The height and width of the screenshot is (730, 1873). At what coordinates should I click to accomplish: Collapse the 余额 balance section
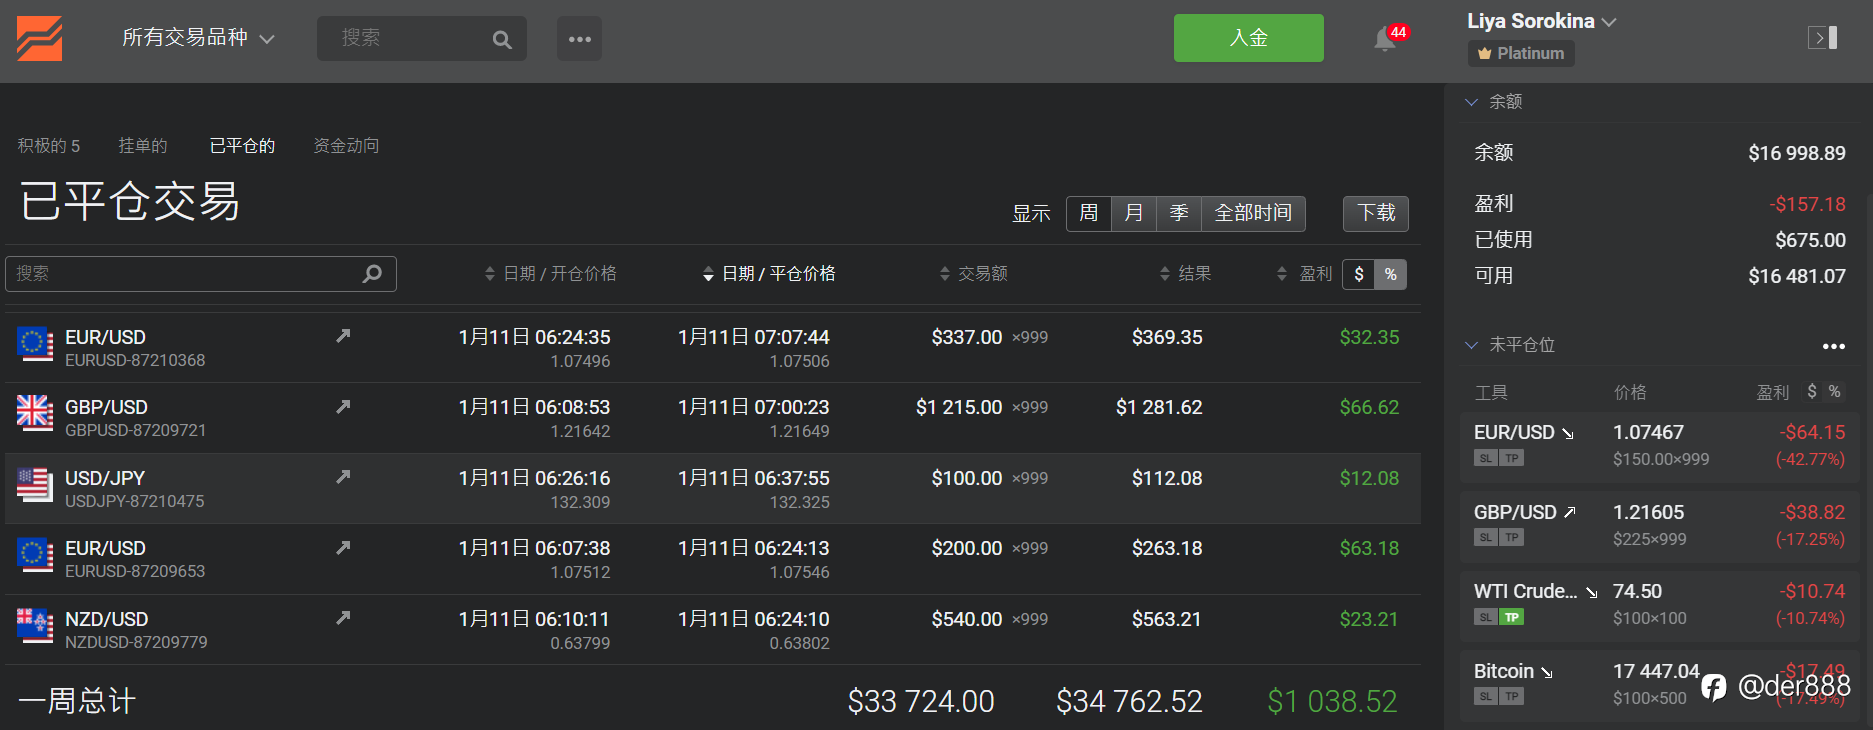(x=1472, y=102)
